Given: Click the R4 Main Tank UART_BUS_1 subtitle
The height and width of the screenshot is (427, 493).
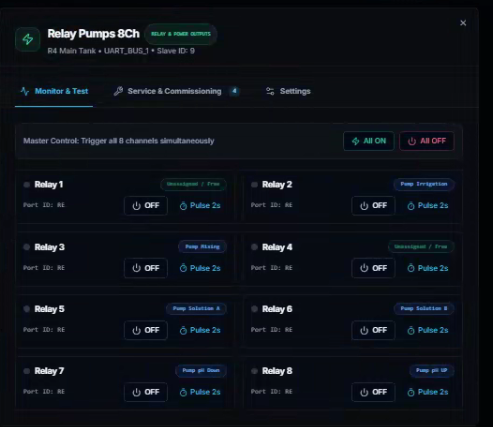Looking at the screenshot, I should pyautogui.click(x=121, y=51).
